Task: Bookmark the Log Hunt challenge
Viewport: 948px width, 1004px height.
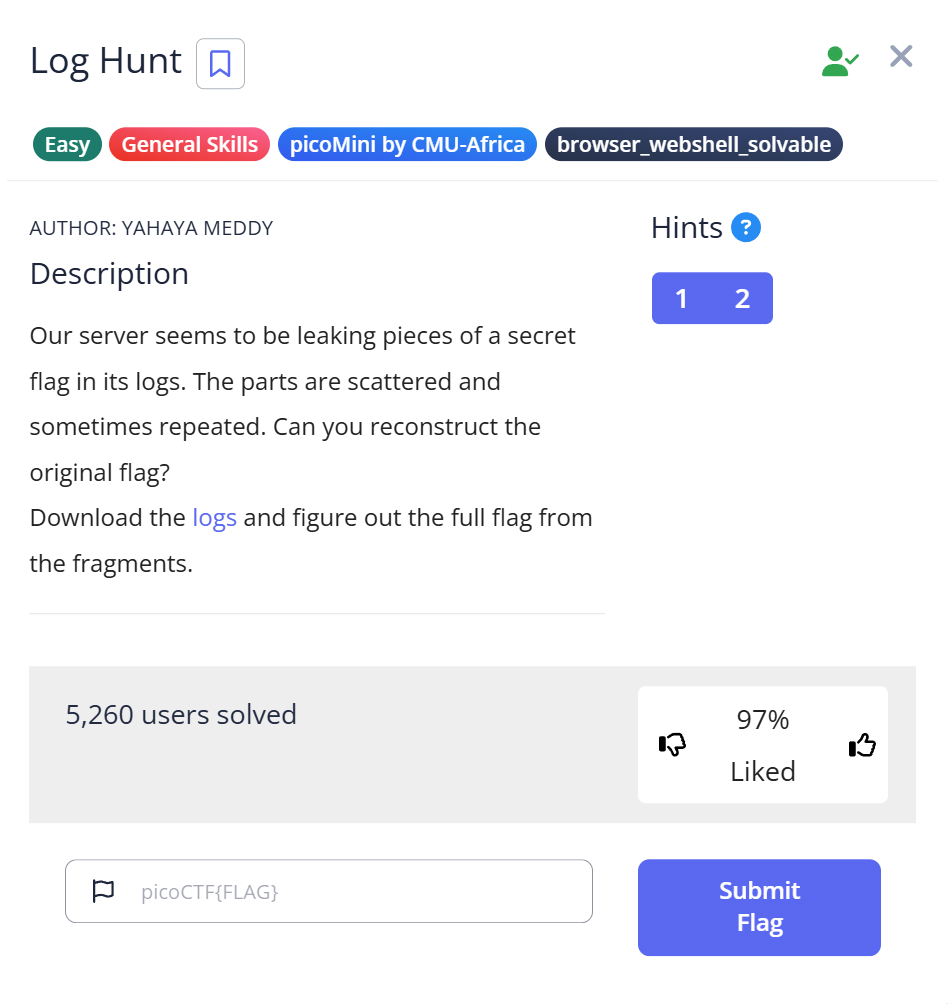Action: tap(220, 64)
